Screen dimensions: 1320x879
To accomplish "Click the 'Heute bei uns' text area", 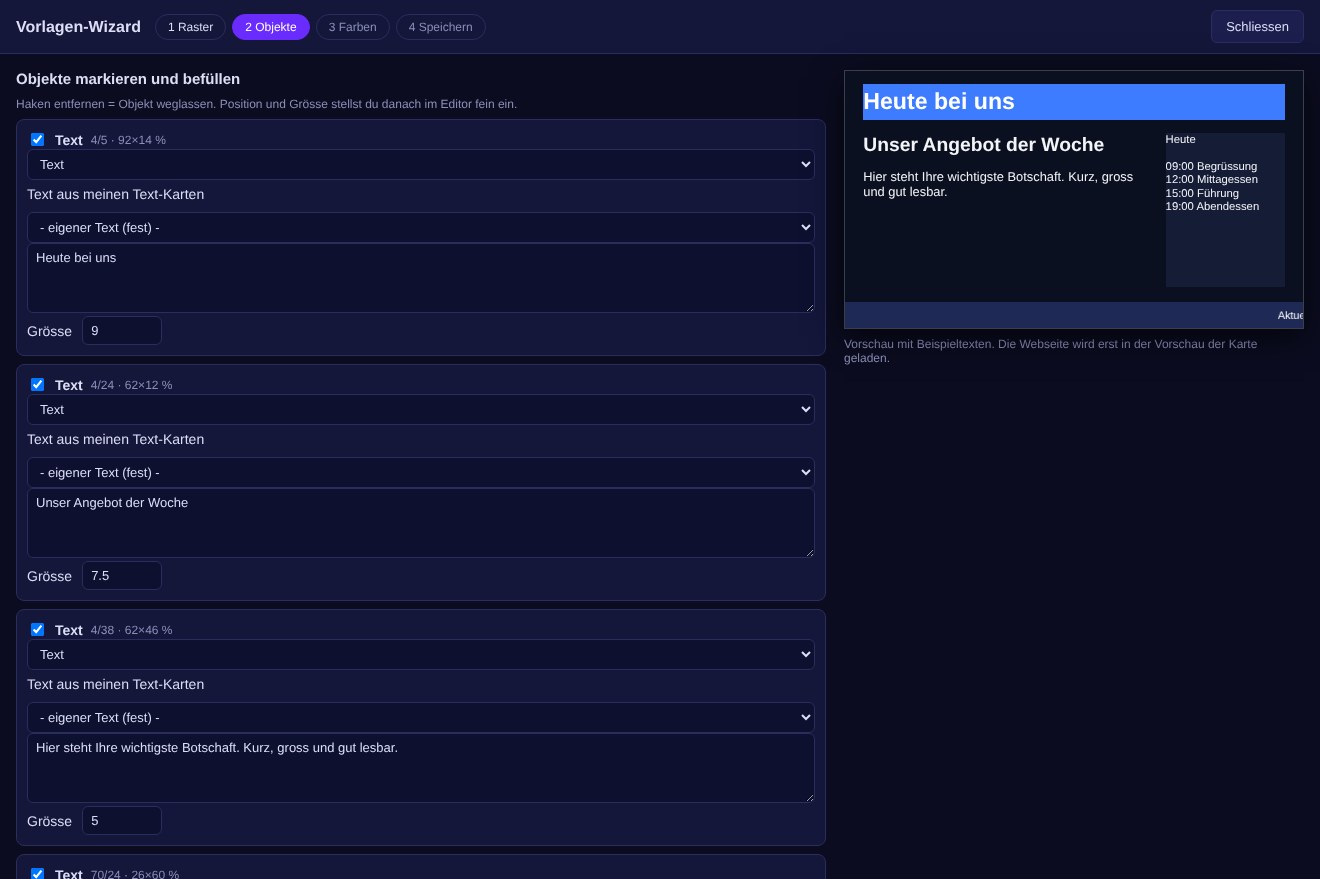I will 421,278.
